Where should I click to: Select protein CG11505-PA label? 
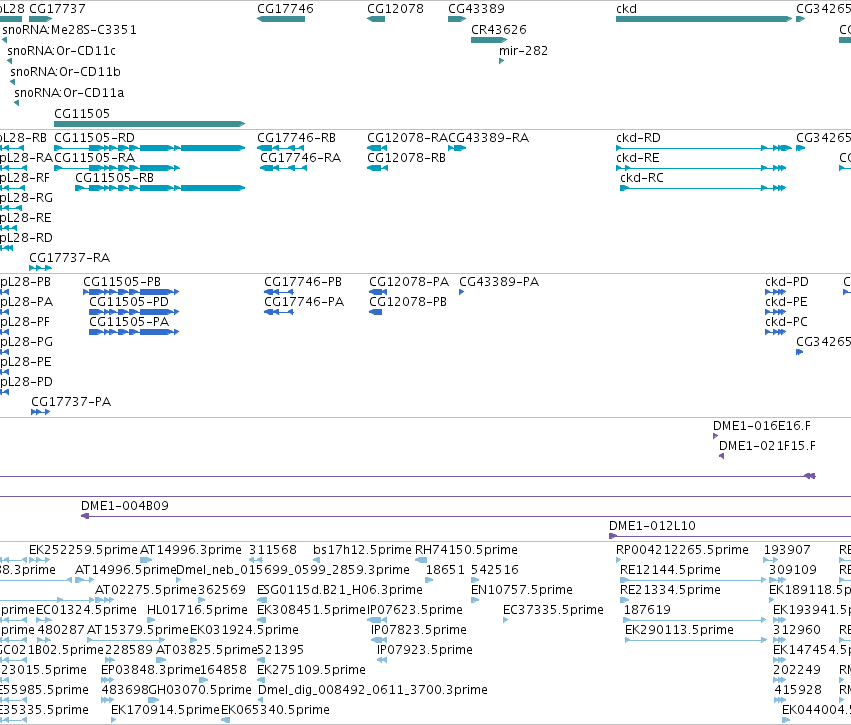coord(129,322)
